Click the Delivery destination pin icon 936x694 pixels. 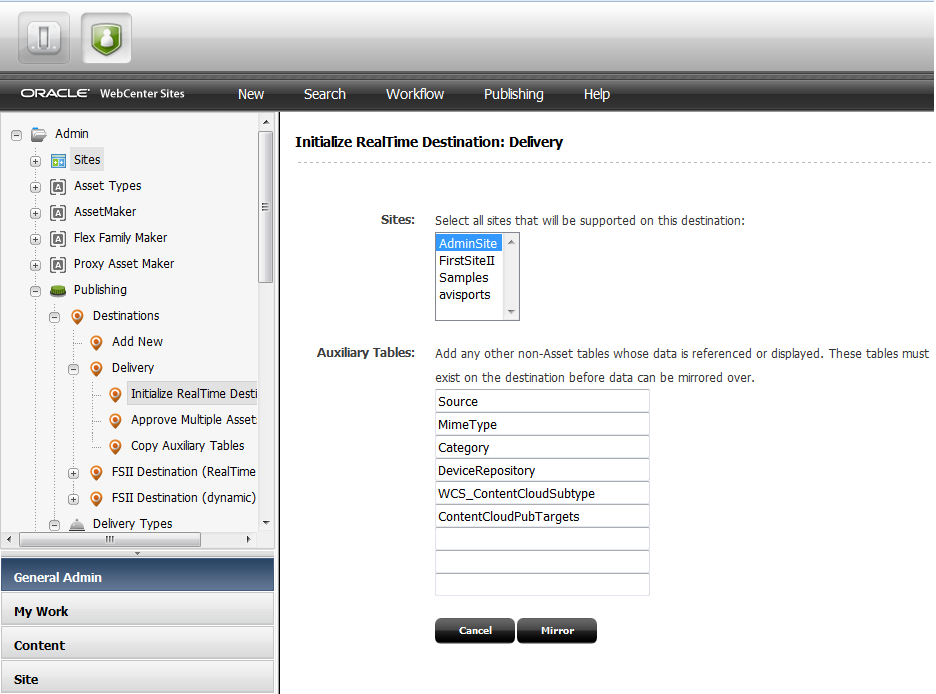pos(96,368)
